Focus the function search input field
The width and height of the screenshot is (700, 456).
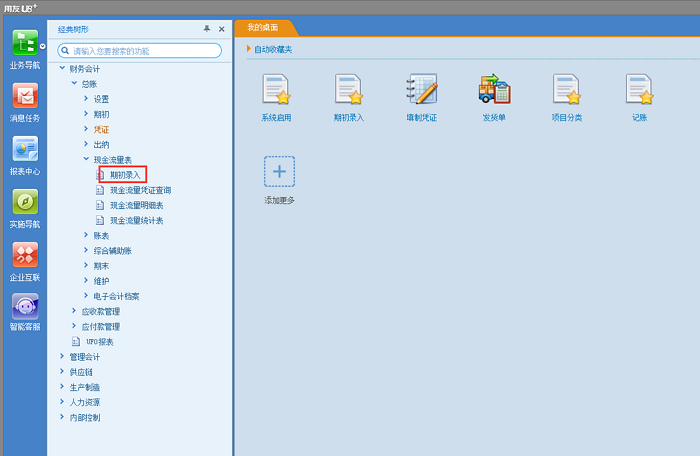139,50
